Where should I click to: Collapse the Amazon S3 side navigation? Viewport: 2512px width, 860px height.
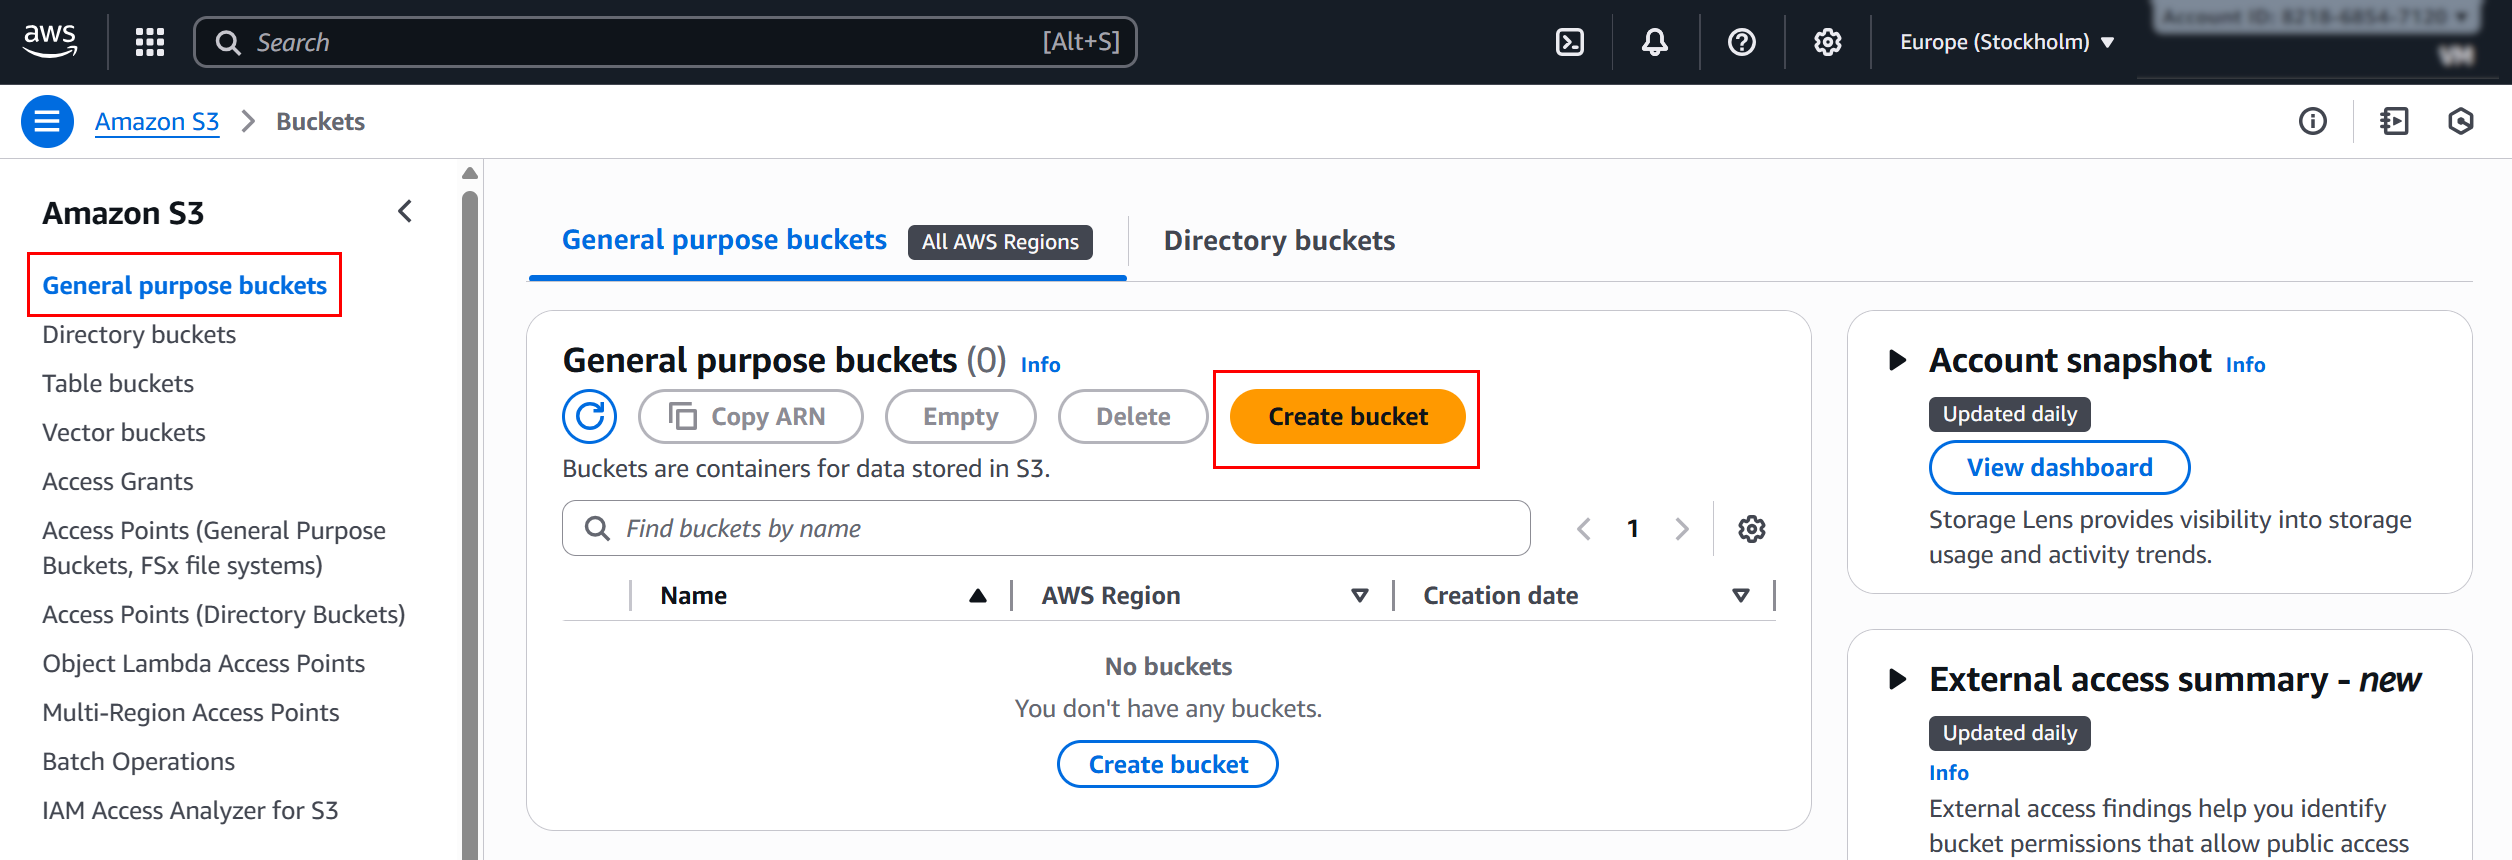pyautogui.click(x=405, y=212)
